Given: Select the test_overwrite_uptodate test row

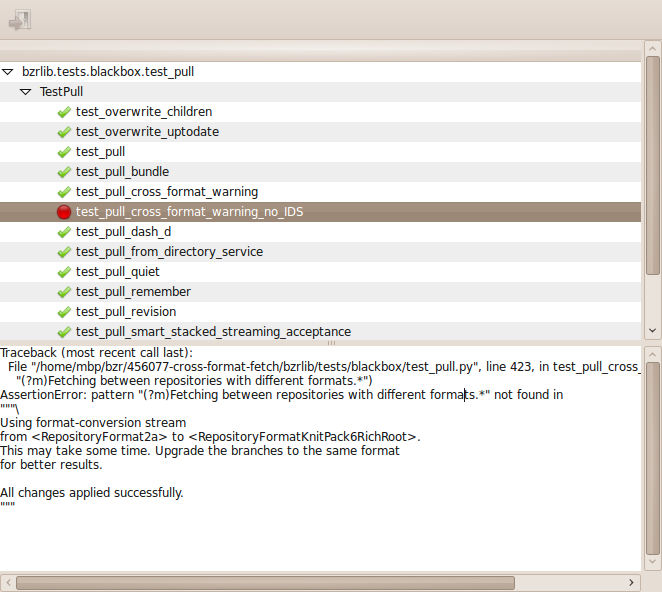Looking at the screenshot, I should coord(320,132).
